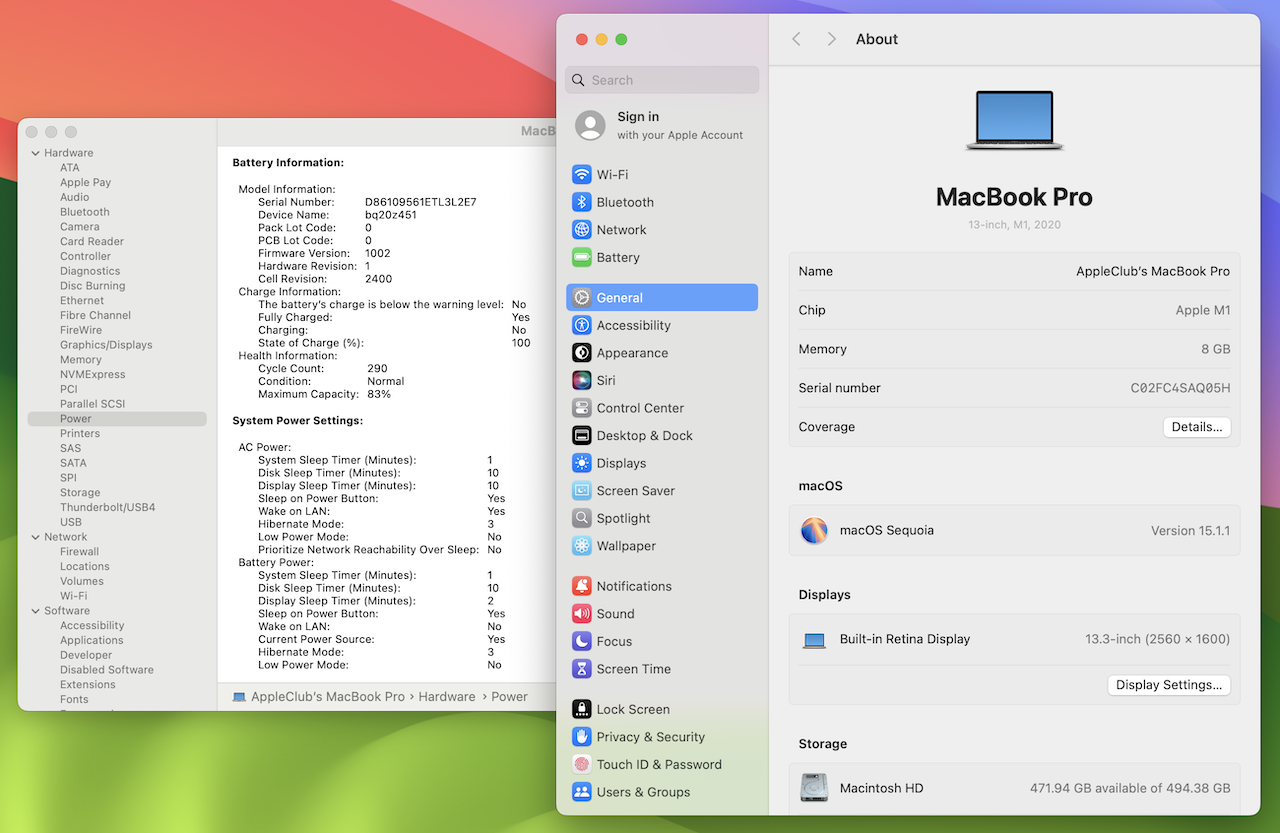This screenshot has height=833, width=1280.
Task: Open Network globe icon in System Settings sidebar
Action: 582,229
